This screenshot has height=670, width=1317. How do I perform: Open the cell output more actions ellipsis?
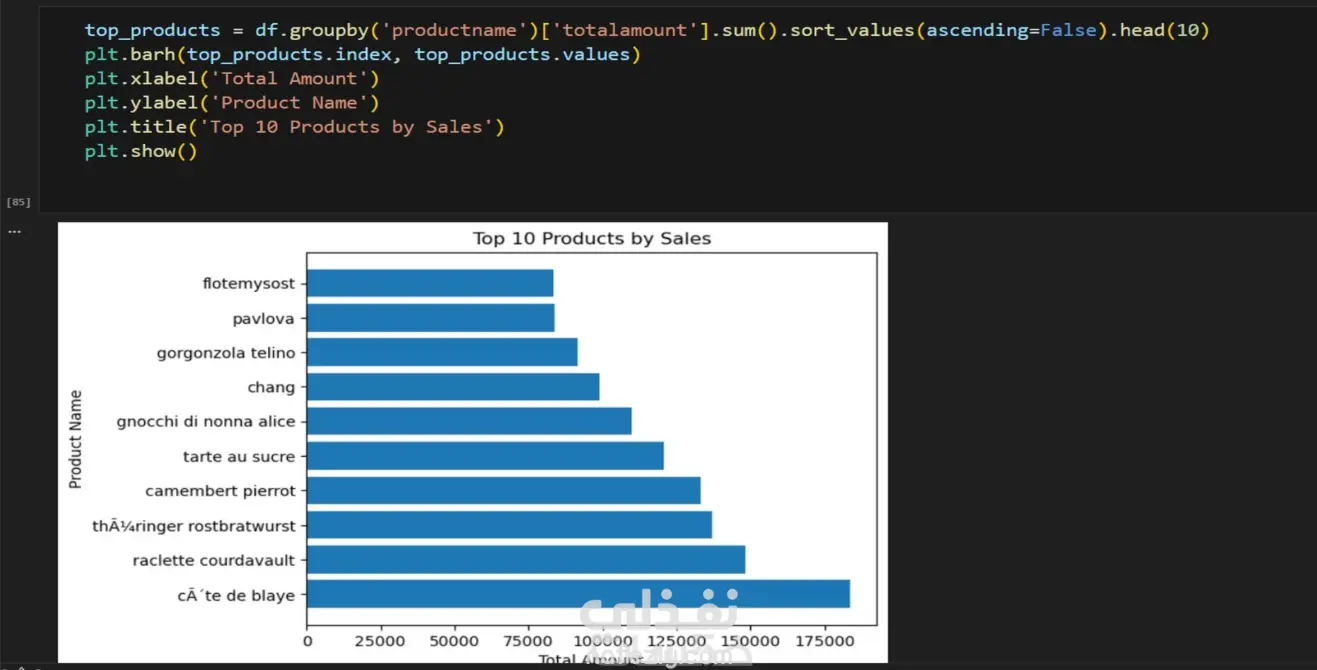14,231
